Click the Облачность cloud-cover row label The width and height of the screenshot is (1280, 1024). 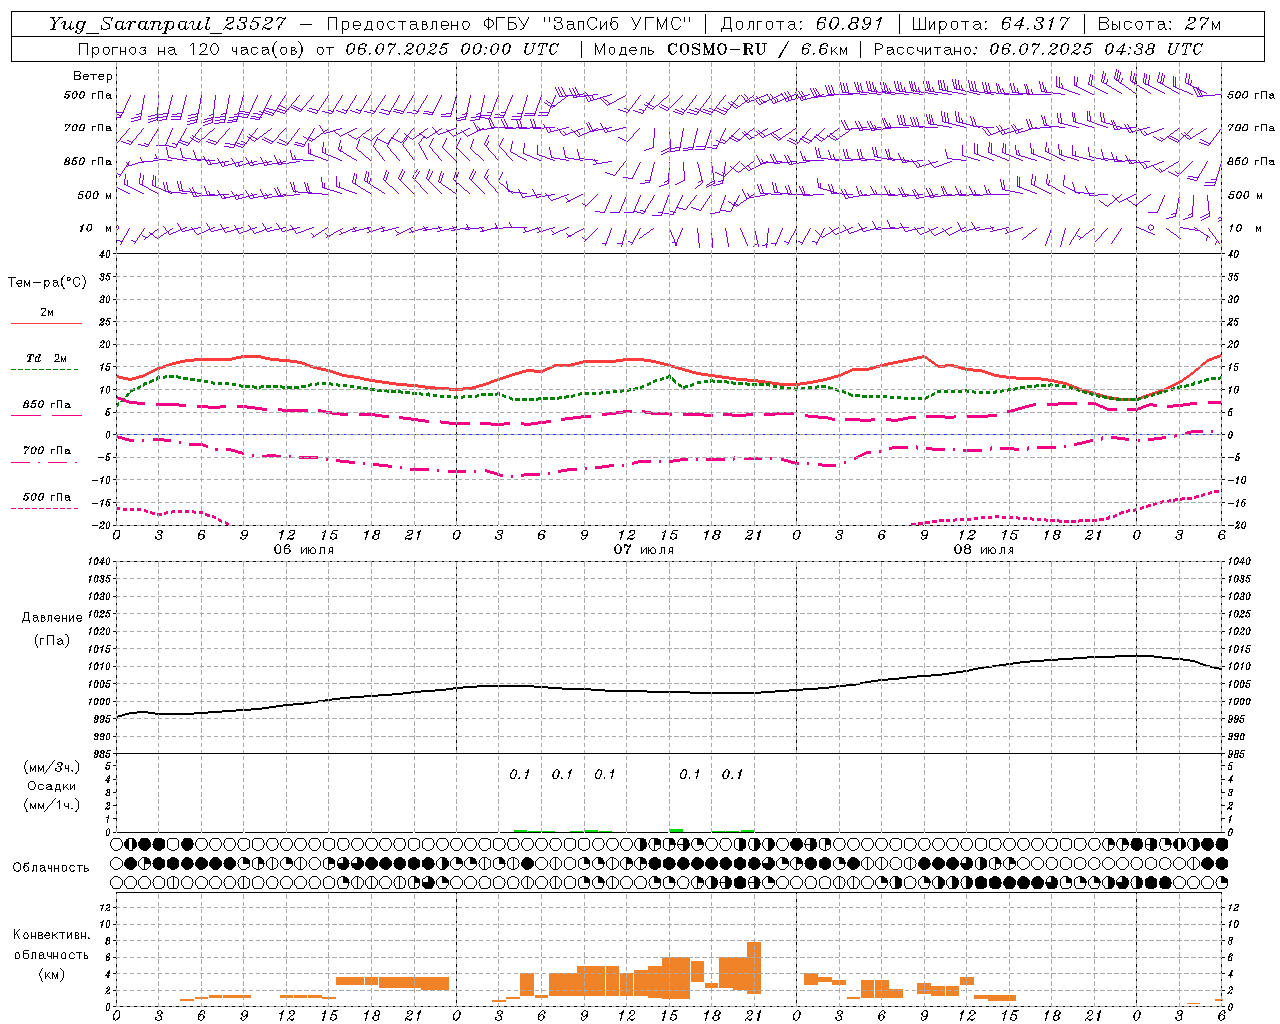coord(51,868)
